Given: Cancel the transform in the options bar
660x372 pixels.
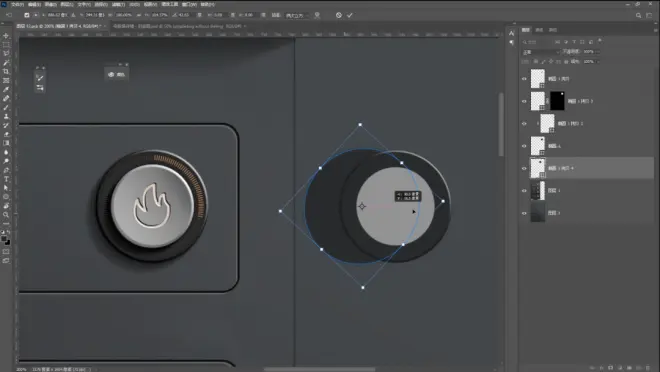Looking at the screenshot, I should click(x=339, y=15).
